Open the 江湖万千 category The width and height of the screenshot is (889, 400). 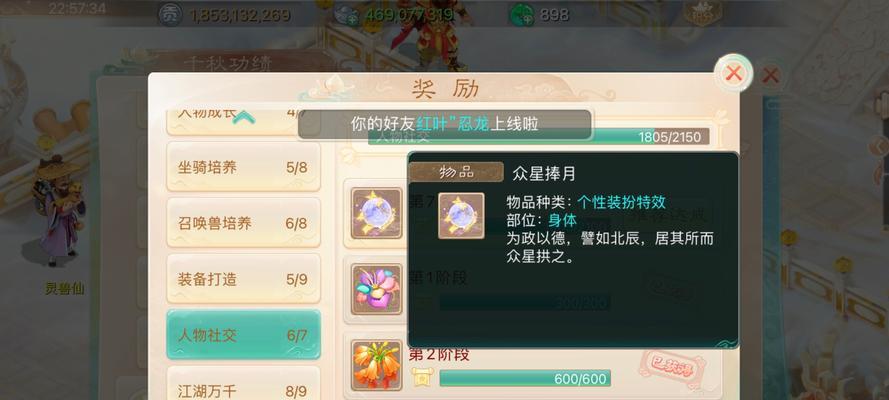[x=243, y=383]
